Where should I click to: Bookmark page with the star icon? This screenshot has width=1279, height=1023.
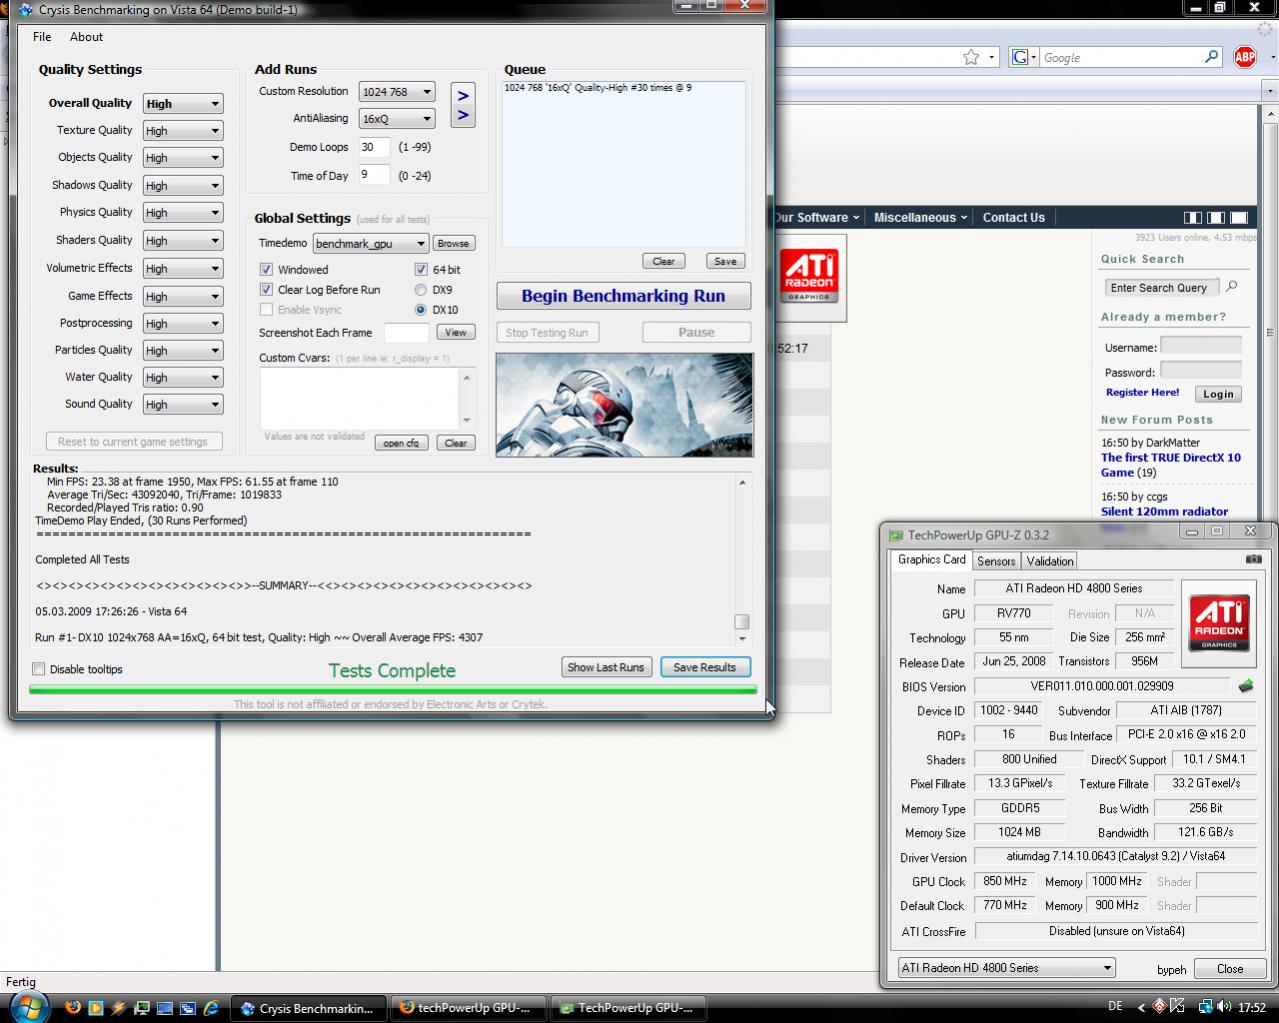pos(971,58)
